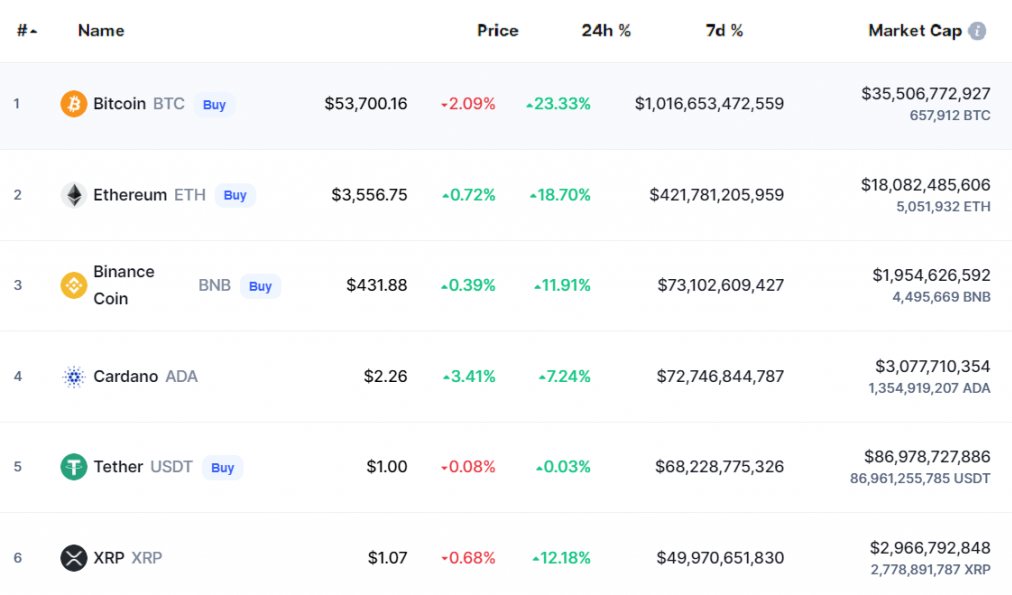Click Ethereum price $3,556.75
1012x595 pixels.
pos(369,195)
